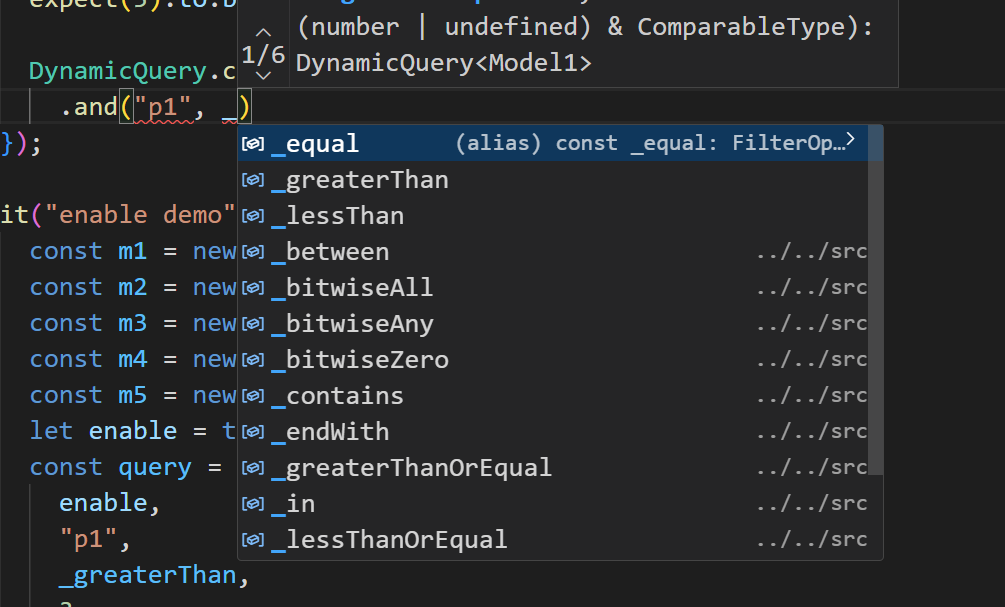Show previous signature overload with up chevron
1005x607 pixels.
(263, 32)
